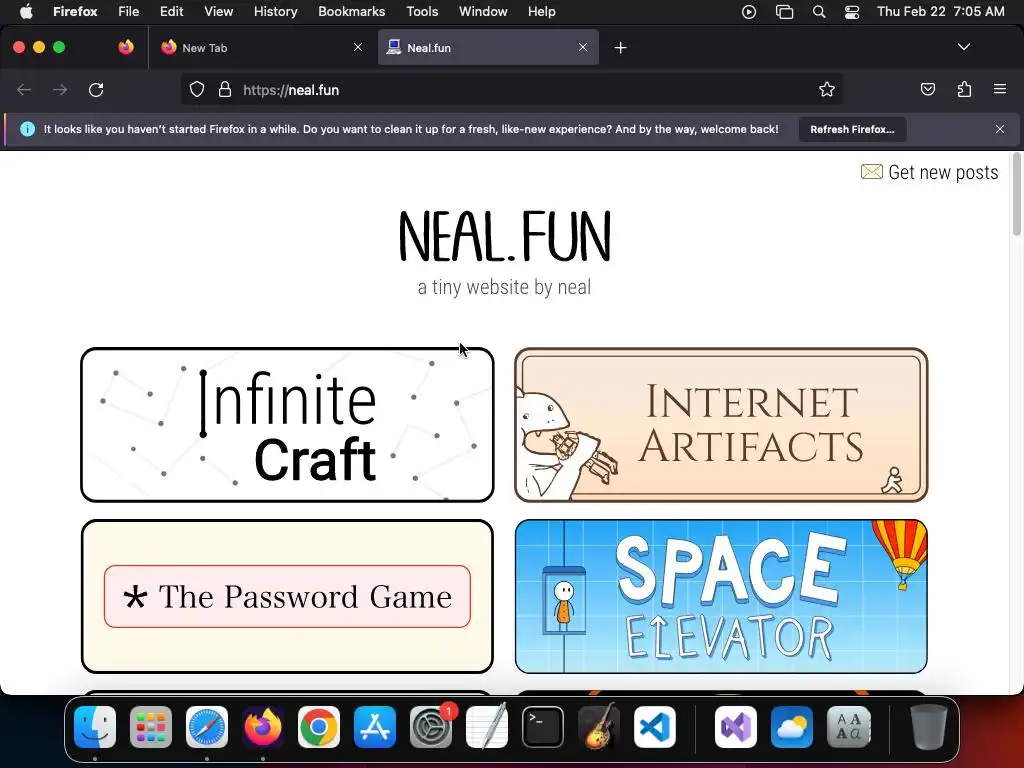The image size is (1024, 768).
Task: Launch Safari from the Dock
Action: (x=207, y=727)
